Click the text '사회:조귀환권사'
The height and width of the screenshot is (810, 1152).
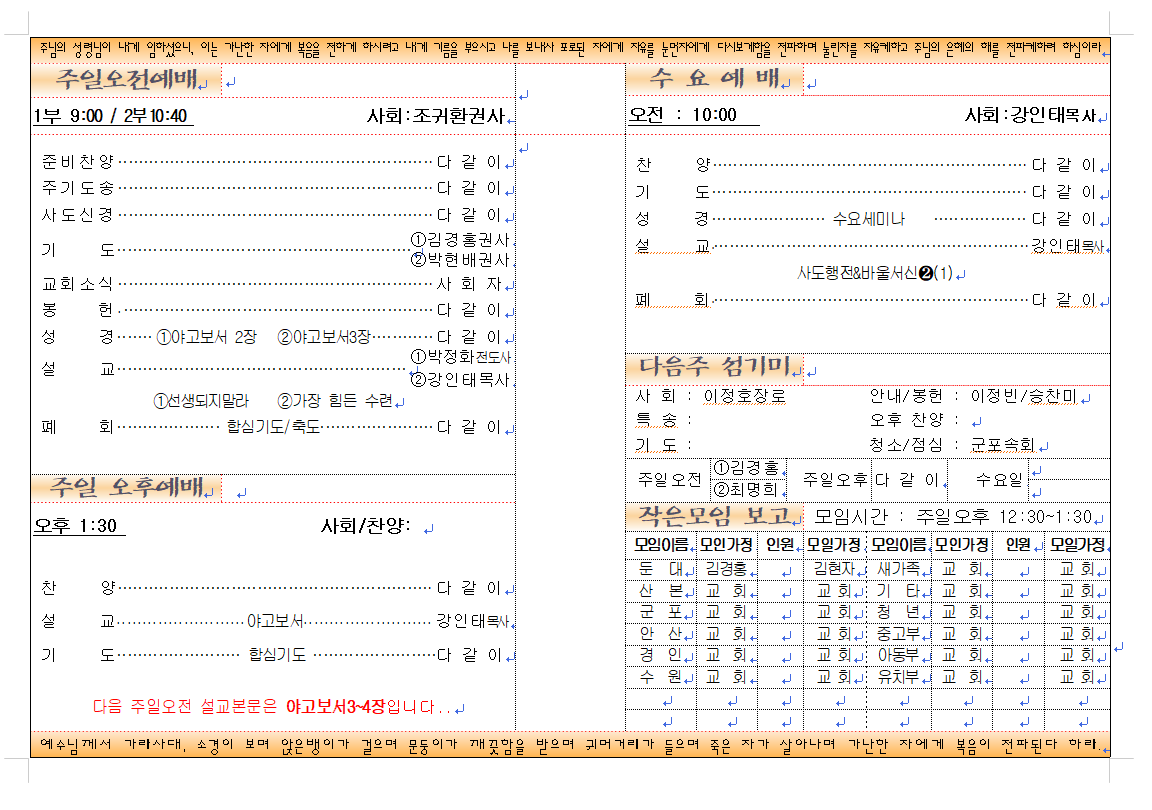(x=436, y=116)
